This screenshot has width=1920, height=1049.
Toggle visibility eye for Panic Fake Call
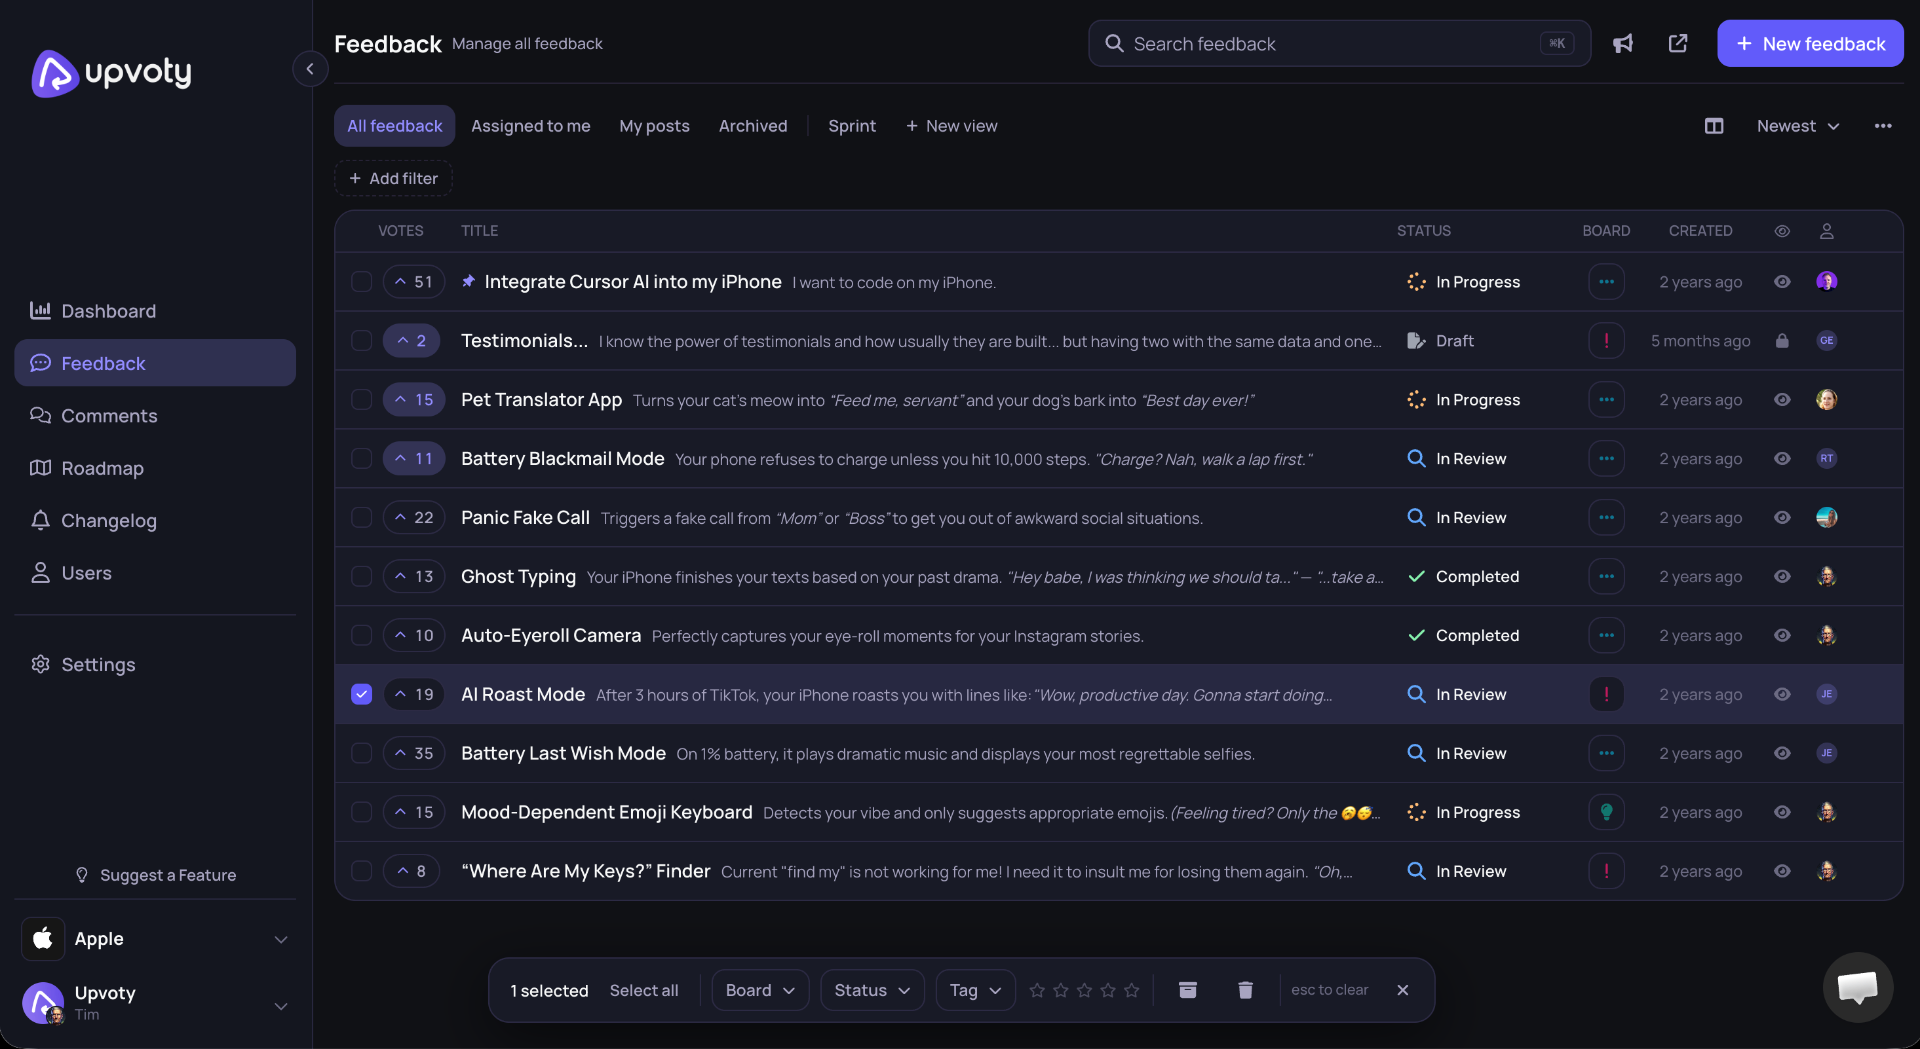pos(1782,518)
